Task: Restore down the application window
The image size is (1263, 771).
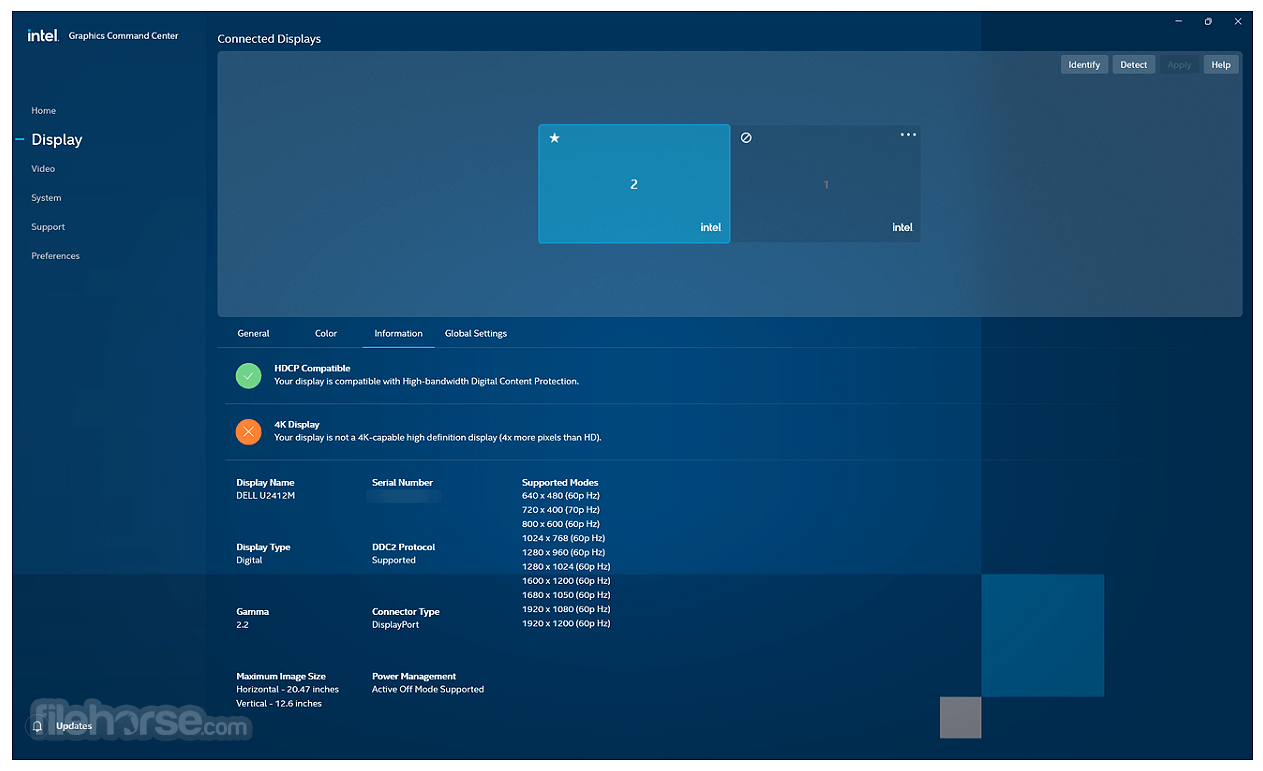Action: pos(1208,21)
